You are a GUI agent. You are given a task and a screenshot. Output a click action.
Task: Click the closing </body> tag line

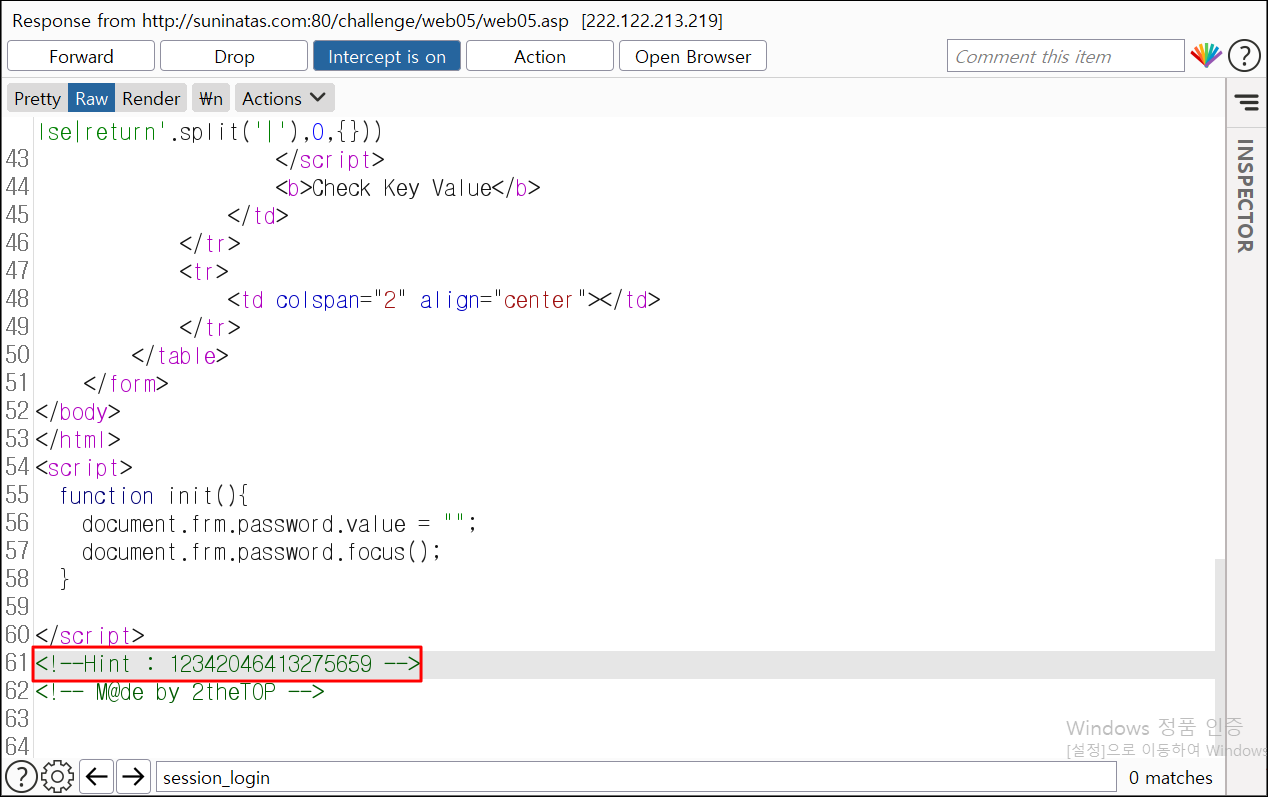click(78, 412)
